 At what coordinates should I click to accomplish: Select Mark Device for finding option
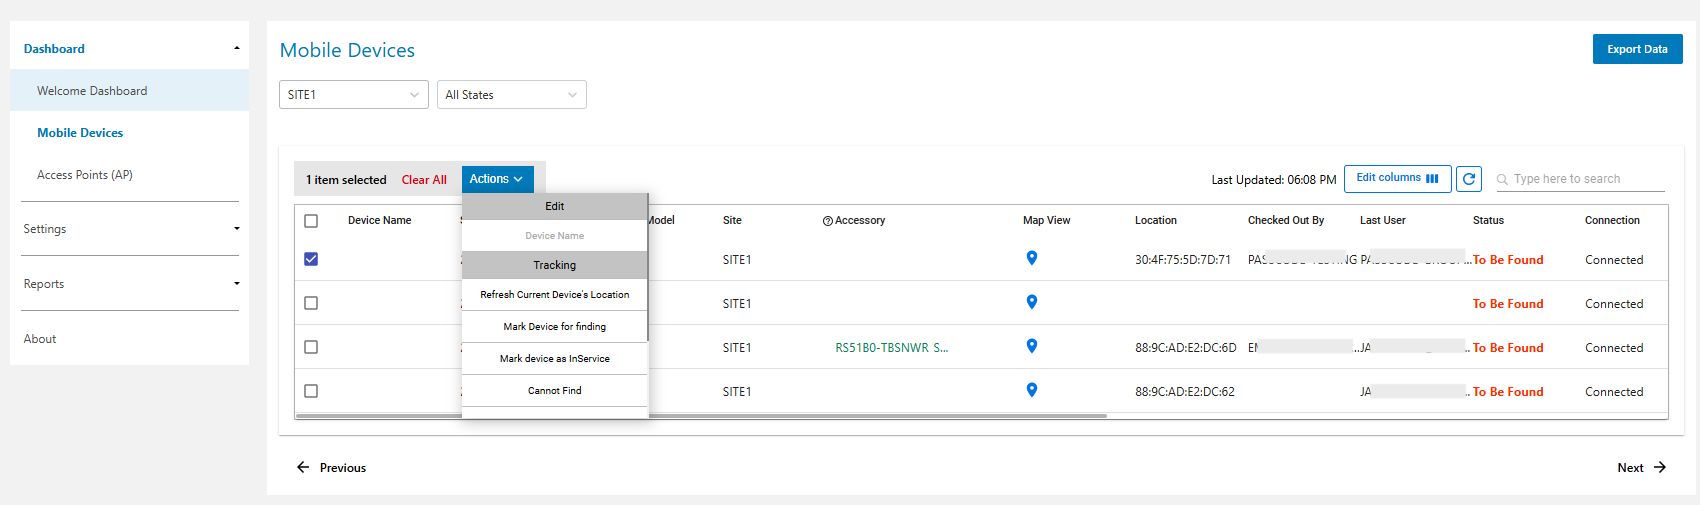coord(554,327)
